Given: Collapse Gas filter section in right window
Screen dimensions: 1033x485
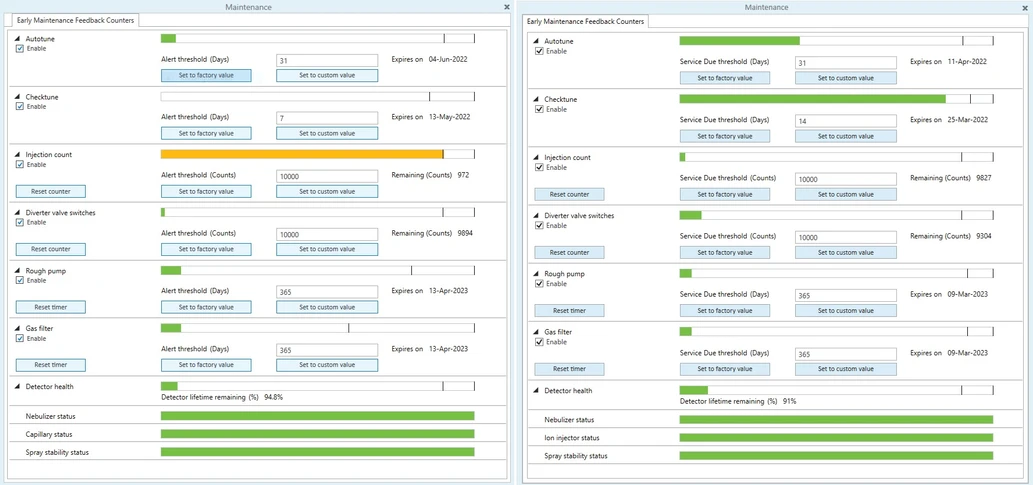Looking at the screenshot, I should 536,333.
